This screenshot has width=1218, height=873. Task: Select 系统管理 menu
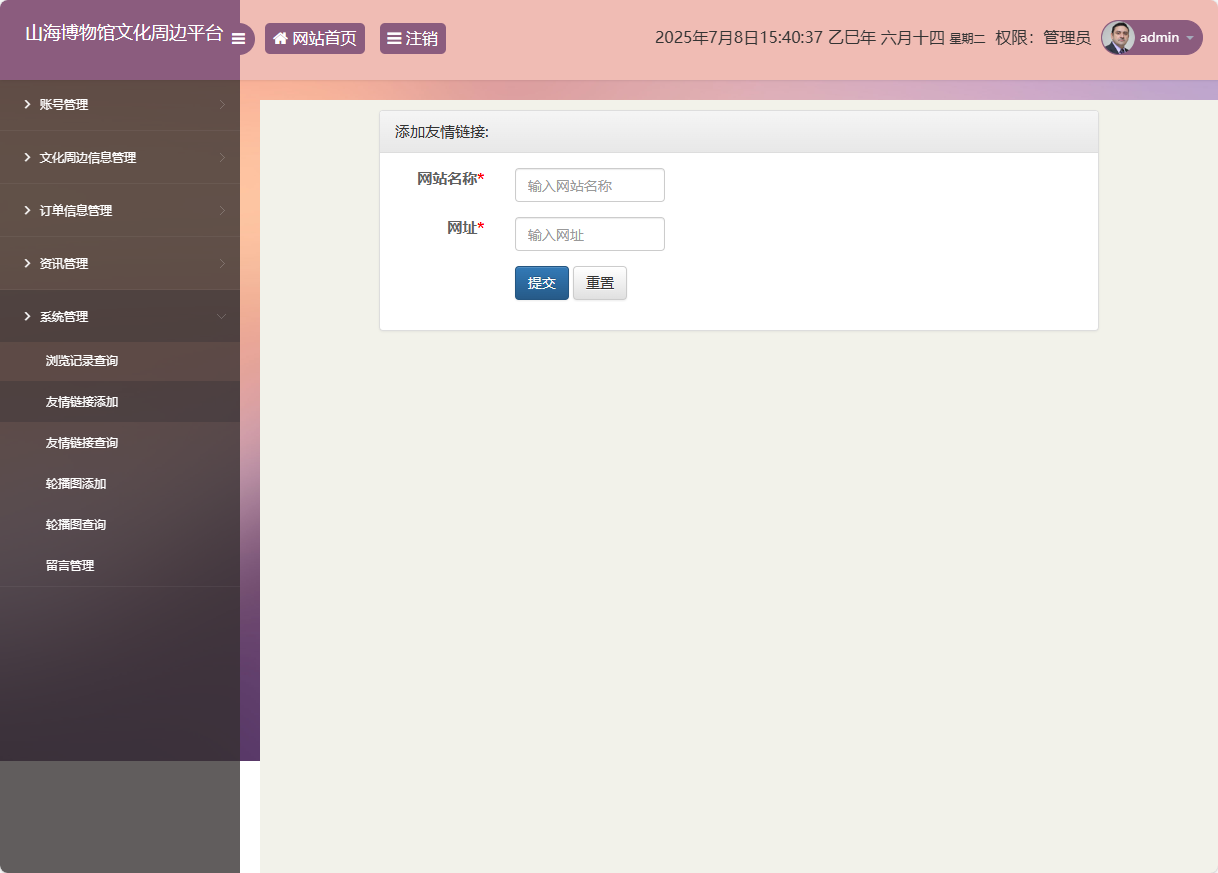coord(120,316)
